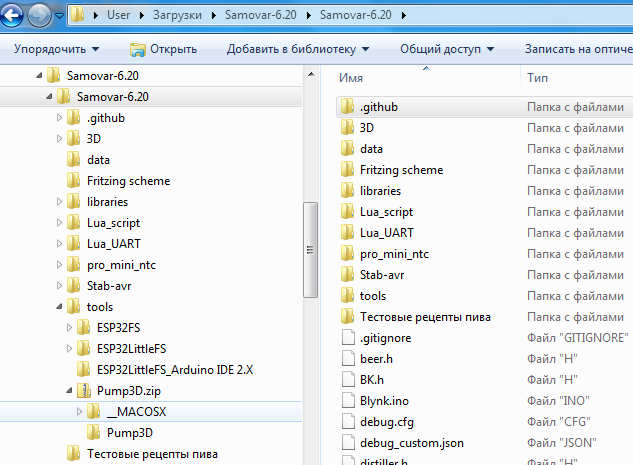Screen dimensions: 633x465
Task: Collapse the nested Samovar-6.20 tree node
Action: [x=49, y=96]
